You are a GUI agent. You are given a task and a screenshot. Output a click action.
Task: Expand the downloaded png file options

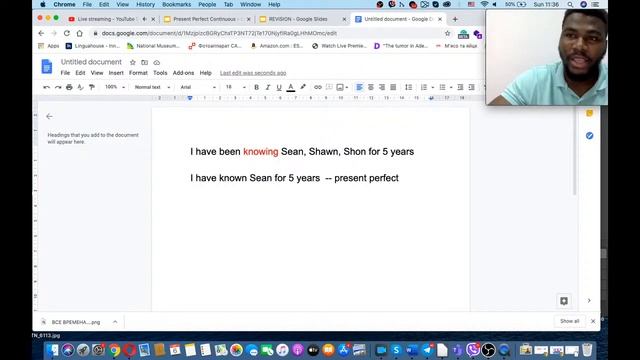click(115, 322)
